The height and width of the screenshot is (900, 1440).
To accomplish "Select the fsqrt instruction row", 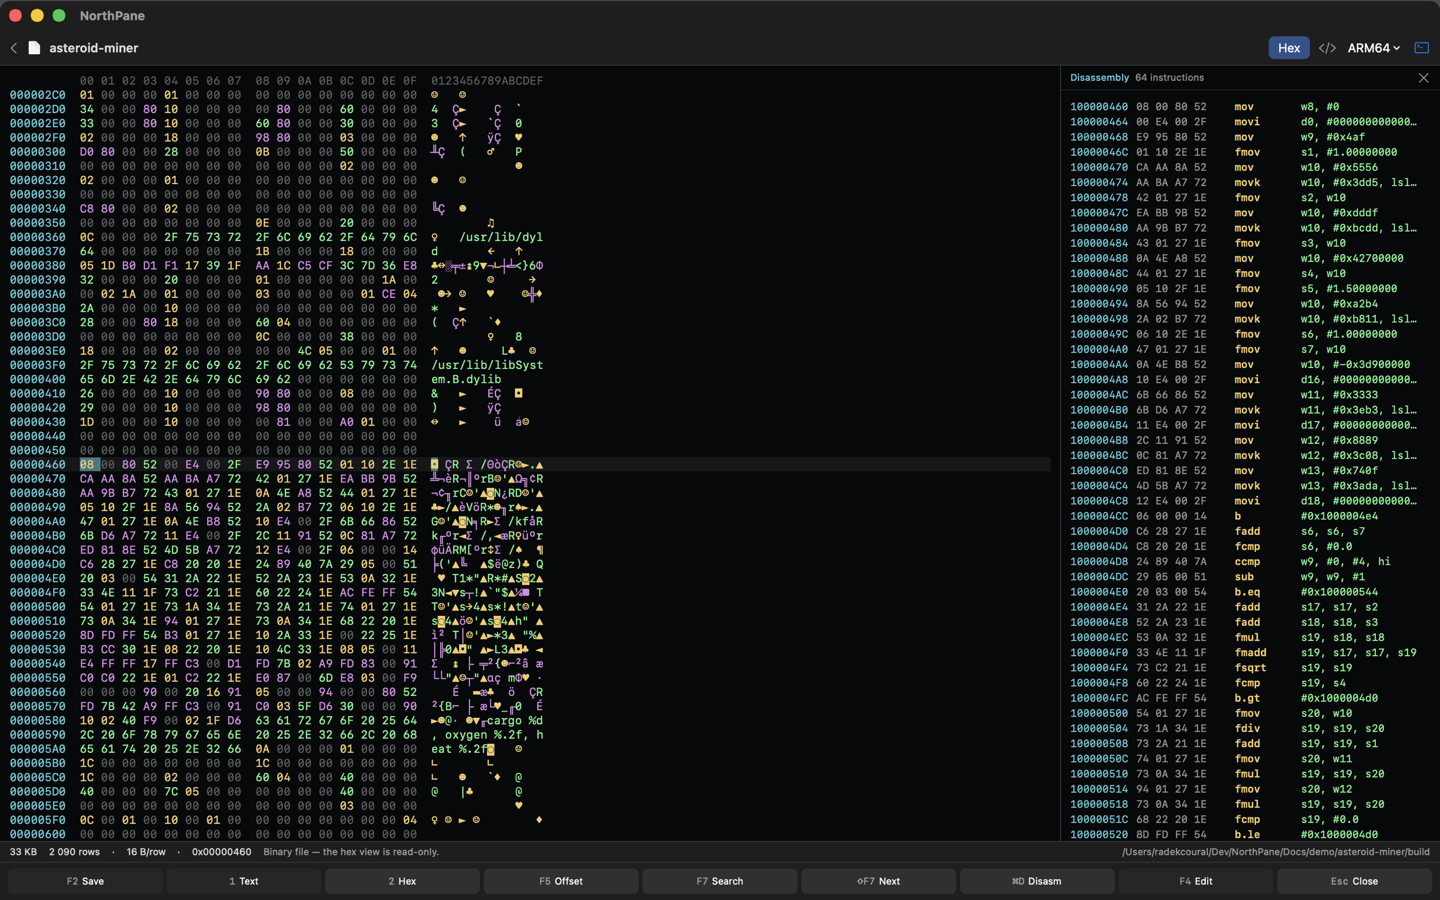I will click(x=1248, y=668).
